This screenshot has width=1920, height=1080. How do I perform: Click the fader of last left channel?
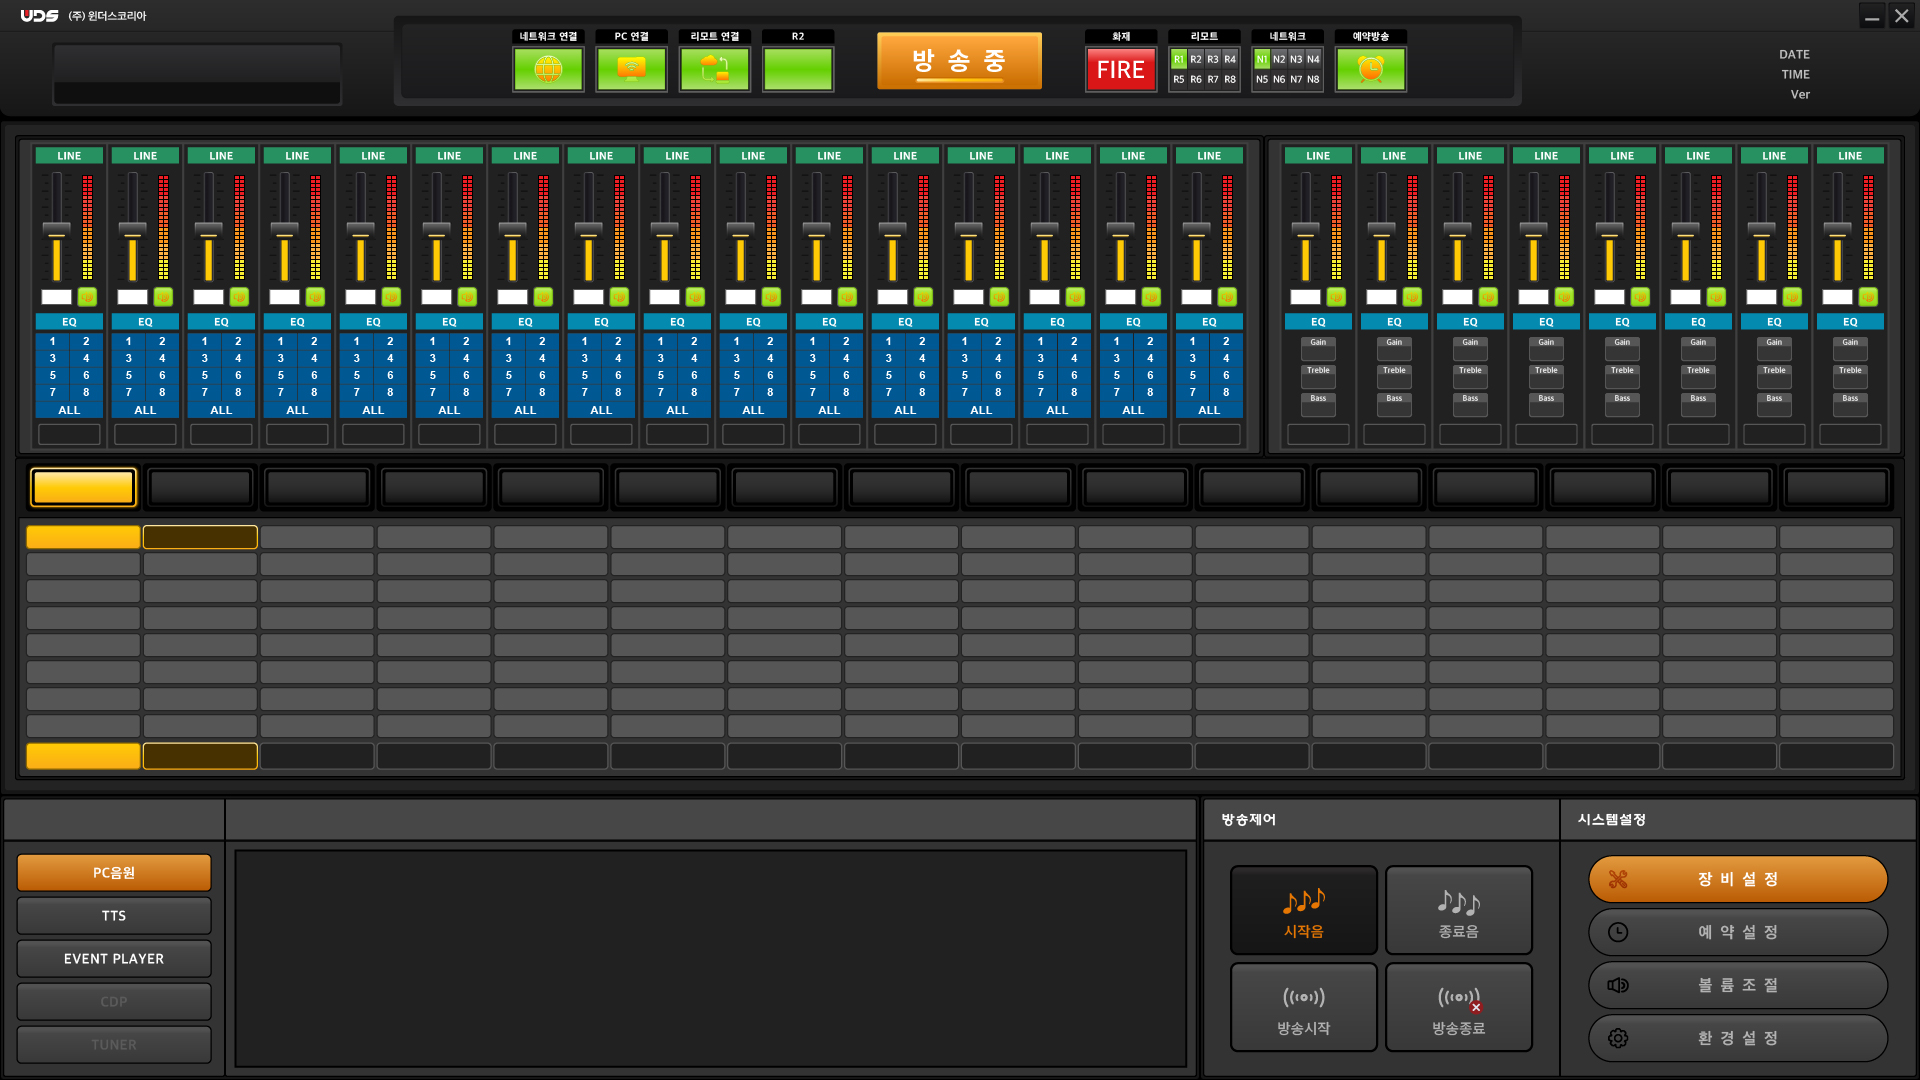click(x=1197, y=230)
